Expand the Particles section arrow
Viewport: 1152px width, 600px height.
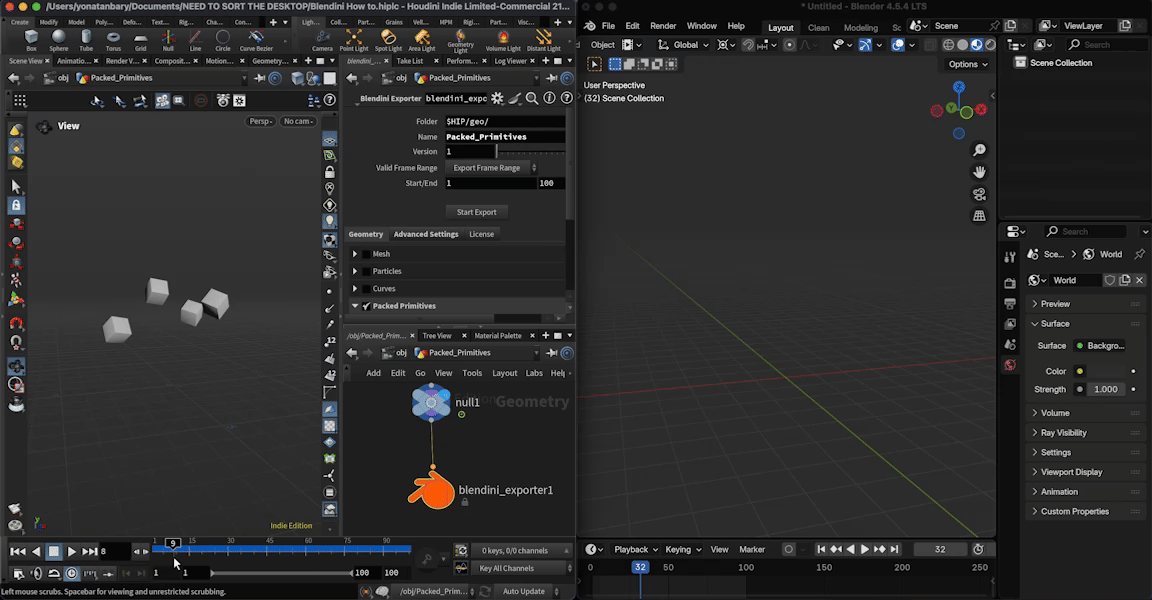tap(355, 272)
